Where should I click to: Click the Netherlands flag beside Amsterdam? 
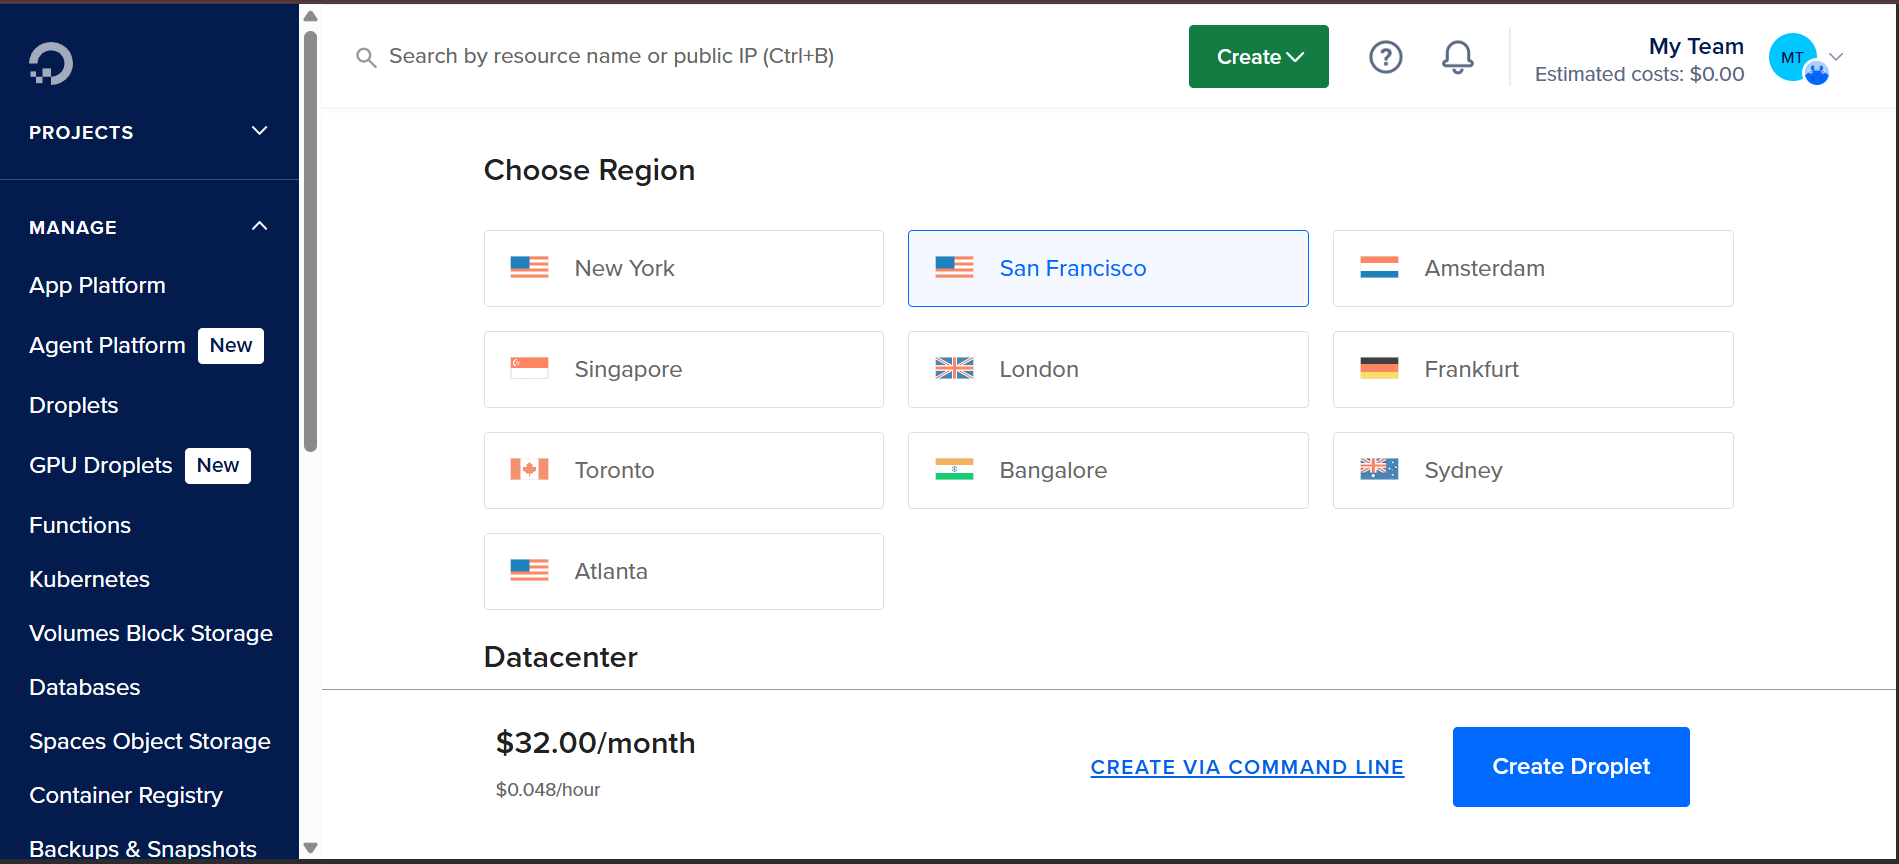(x=1379, y=267)
